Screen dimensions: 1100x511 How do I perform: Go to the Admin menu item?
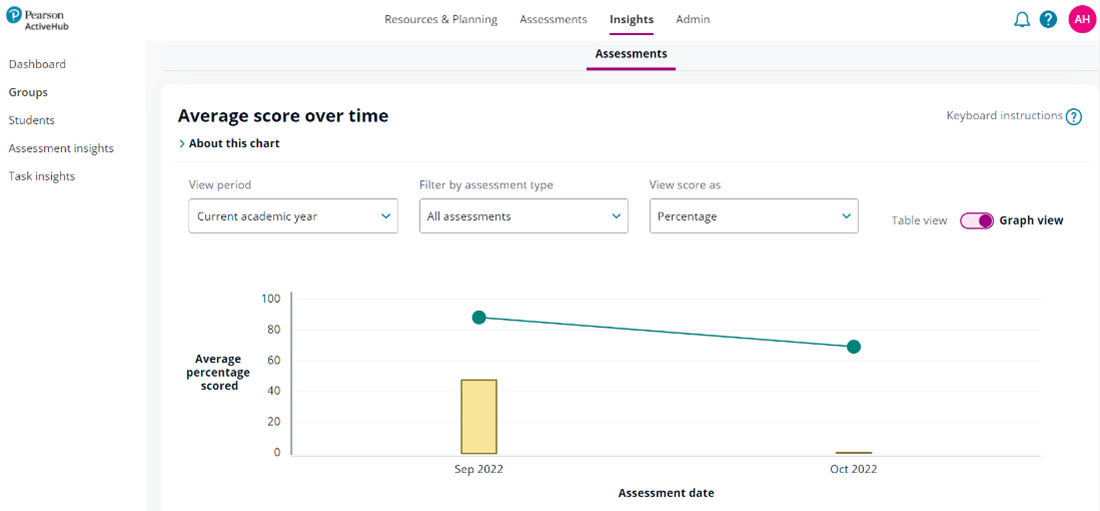coord(693,20)
